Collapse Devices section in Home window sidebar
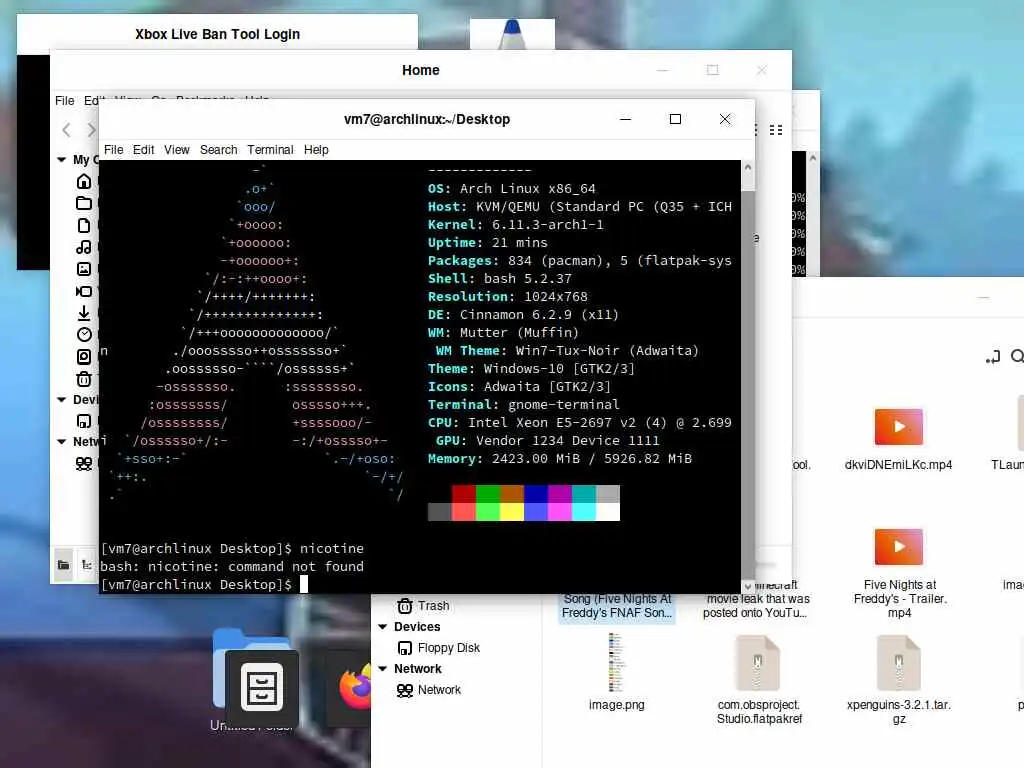The height and width of the screenshot is (768, 1024). click(61, 400)
